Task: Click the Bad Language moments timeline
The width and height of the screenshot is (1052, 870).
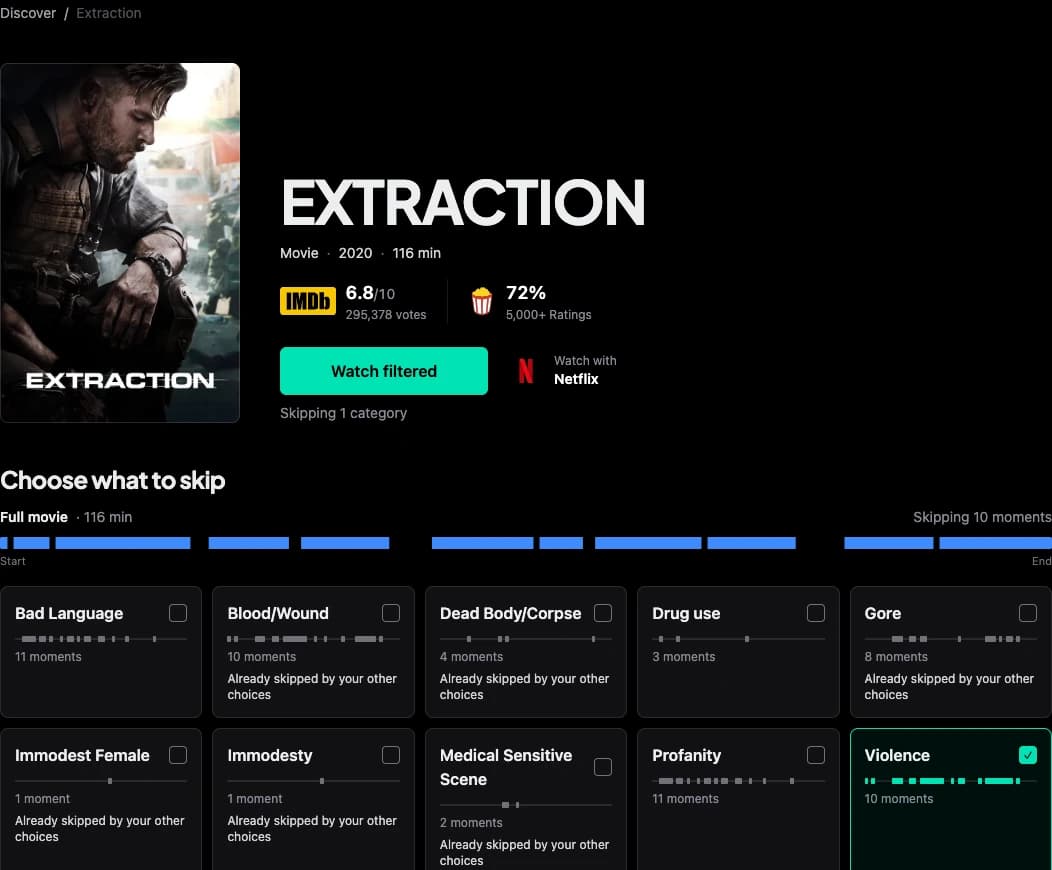Action: pos(101,639)
